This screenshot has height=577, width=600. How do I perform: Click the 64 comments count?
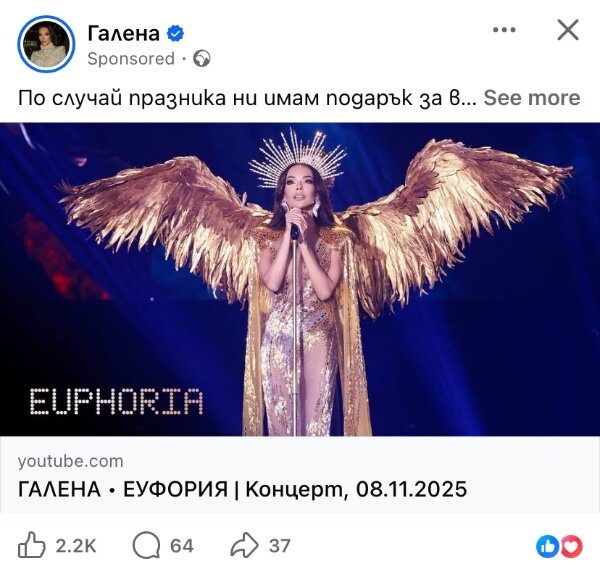click(182, 546)
